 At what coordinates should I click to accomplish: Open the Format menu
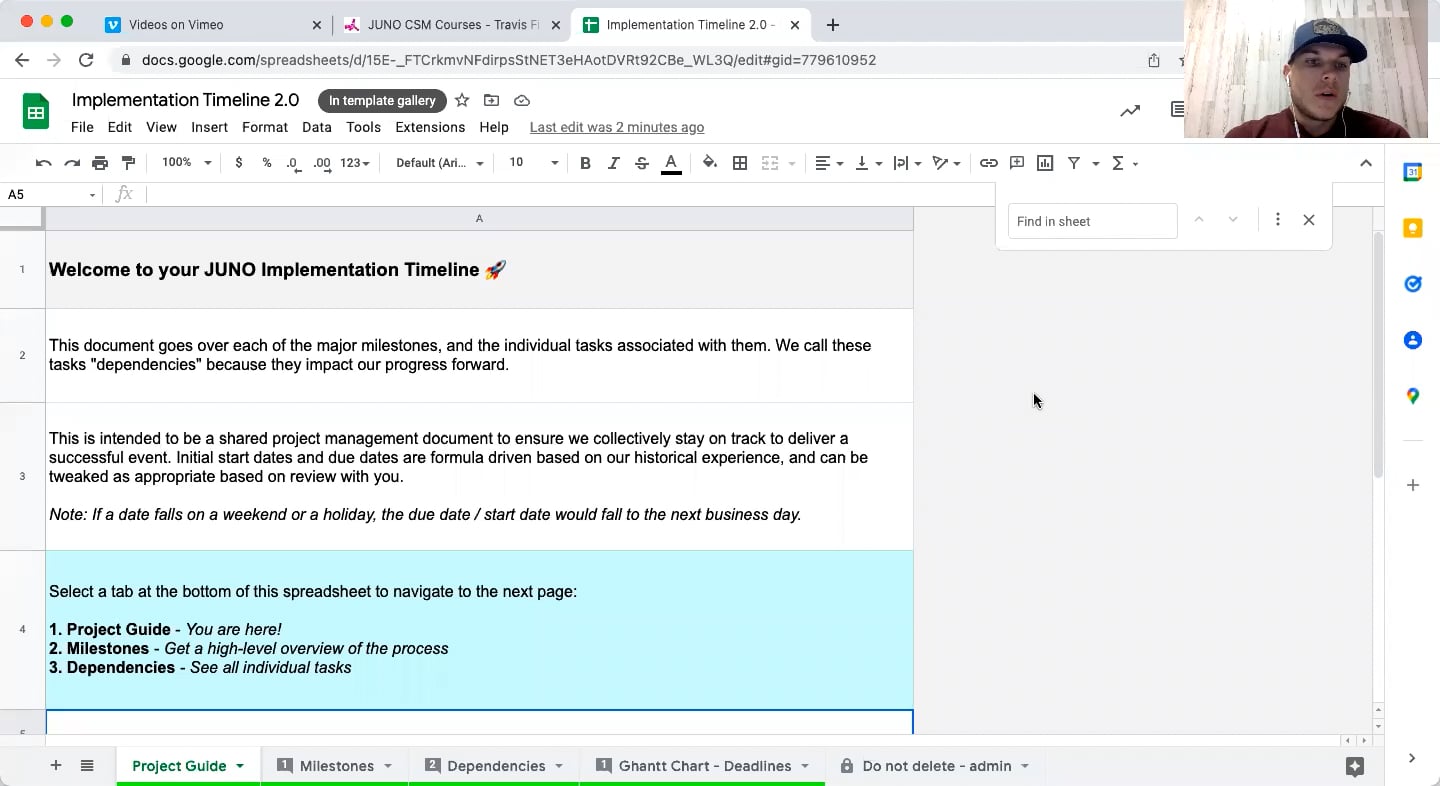(x=265, y=127)
